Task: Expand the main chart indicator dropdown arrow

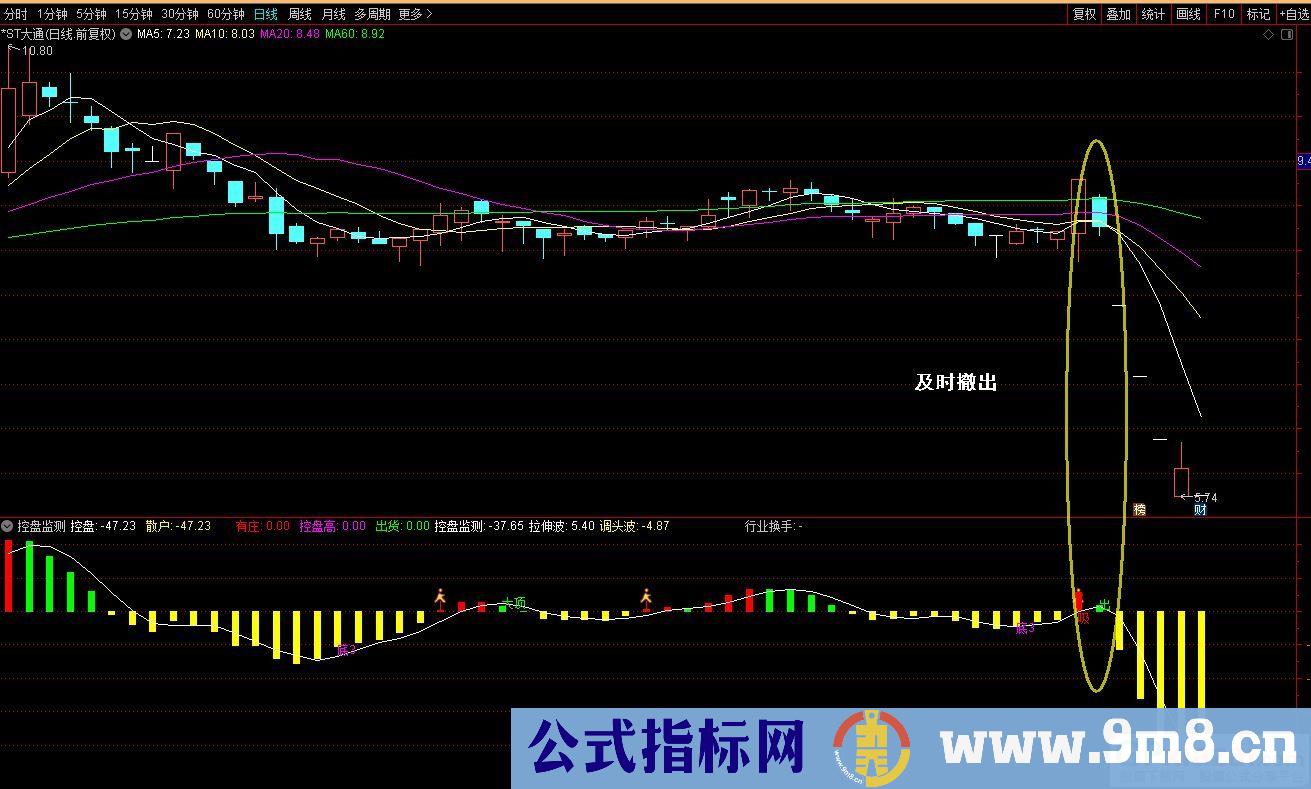Action: 126,34
